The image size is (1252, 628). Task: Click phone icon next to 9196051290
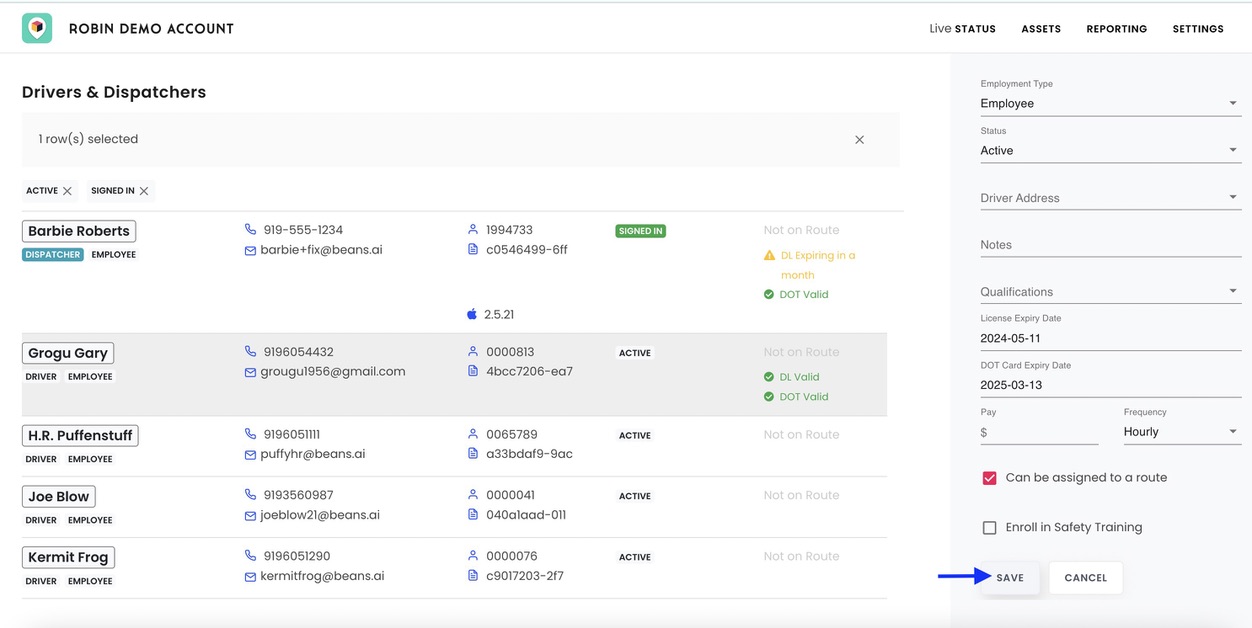[x=250, y=555]
